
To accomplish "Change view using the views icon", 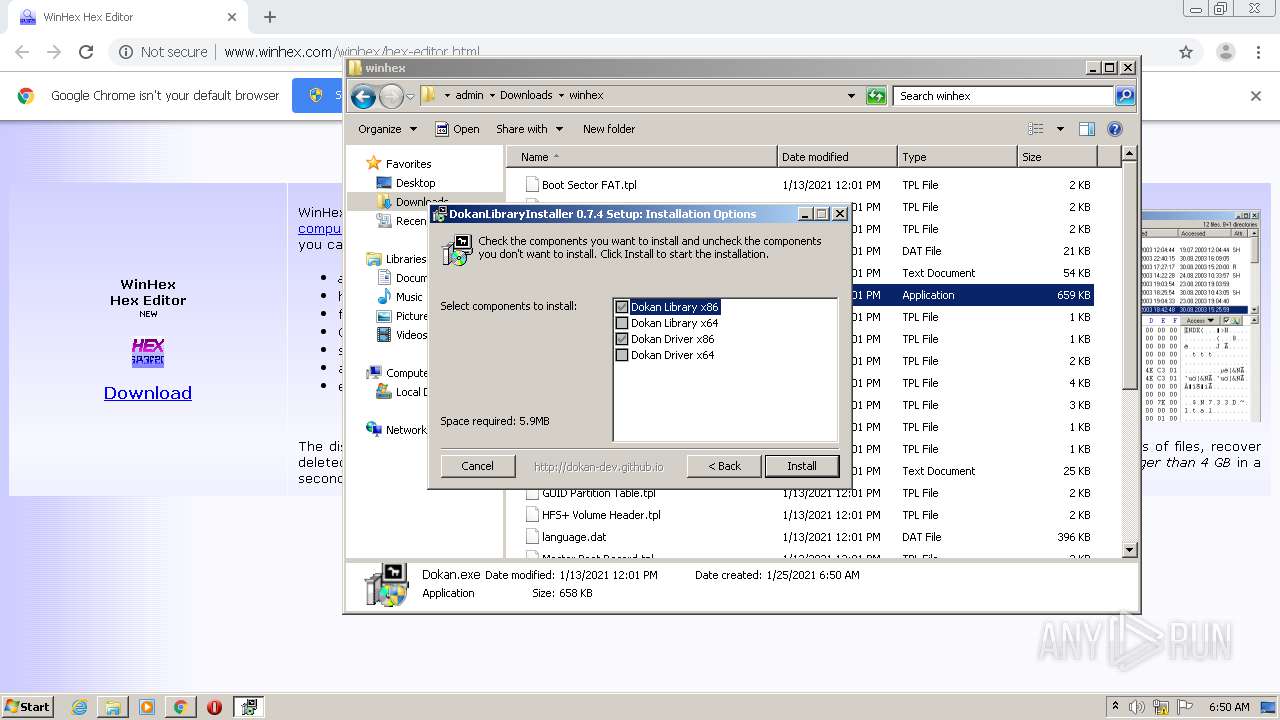I will pos(1036,129).
